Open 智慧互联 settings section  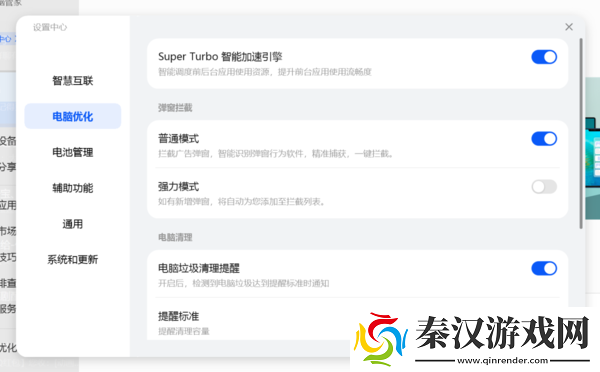click(x=73, y=81)
